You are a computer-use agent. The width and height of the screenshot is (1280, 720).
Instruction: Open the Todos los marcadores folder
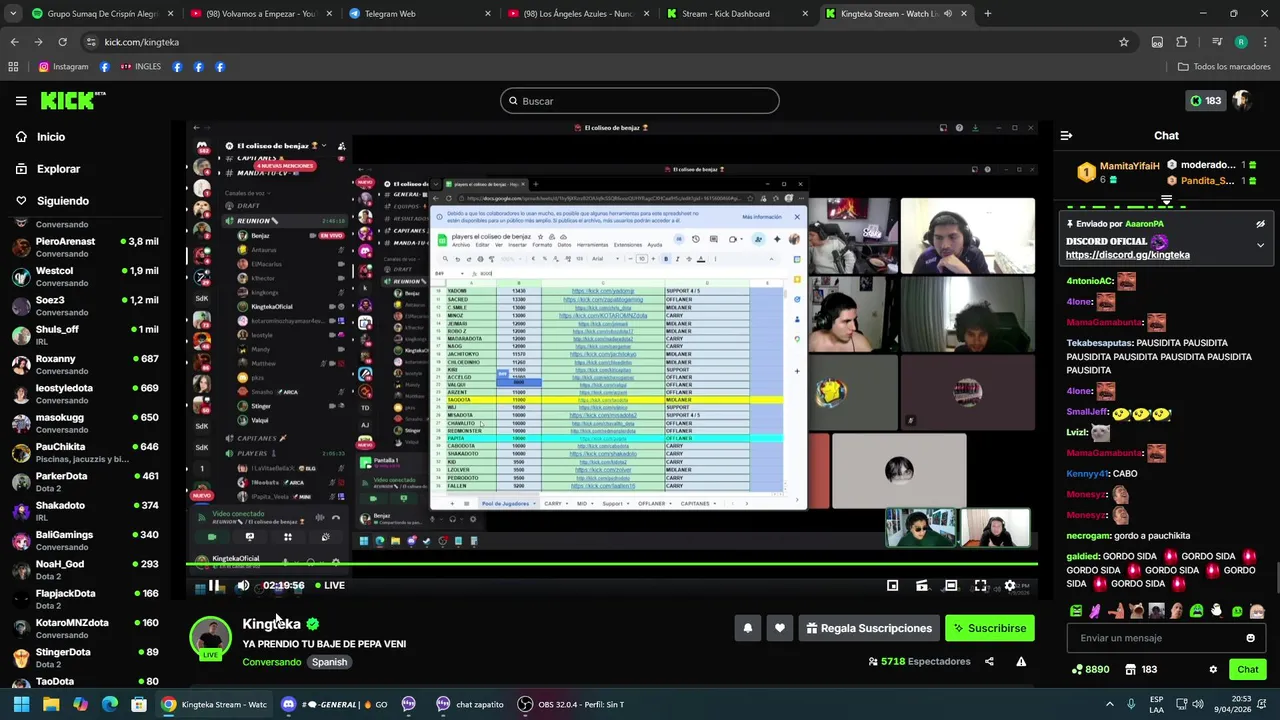pos(1224,67)
